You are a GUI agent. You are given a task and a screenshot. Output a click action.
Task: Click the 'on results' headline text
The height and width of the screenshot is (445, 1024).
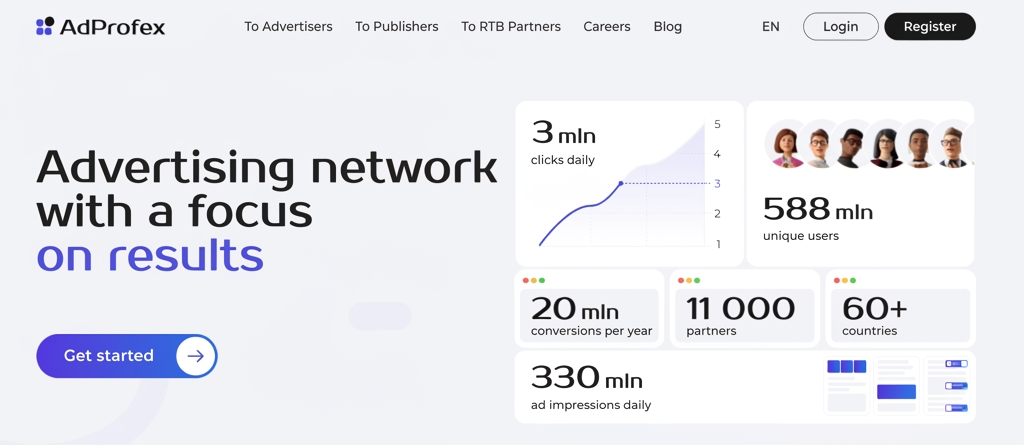150,255
